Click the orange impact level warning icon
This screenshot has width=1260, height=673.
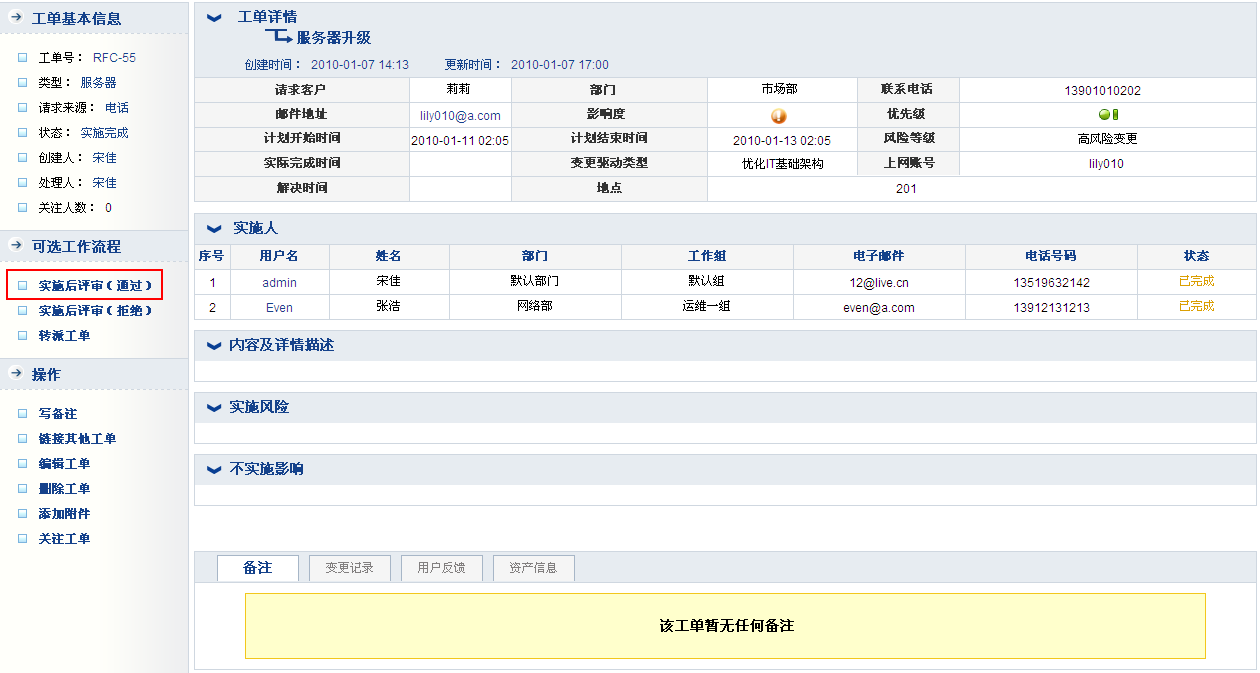(x=779, y=116)
